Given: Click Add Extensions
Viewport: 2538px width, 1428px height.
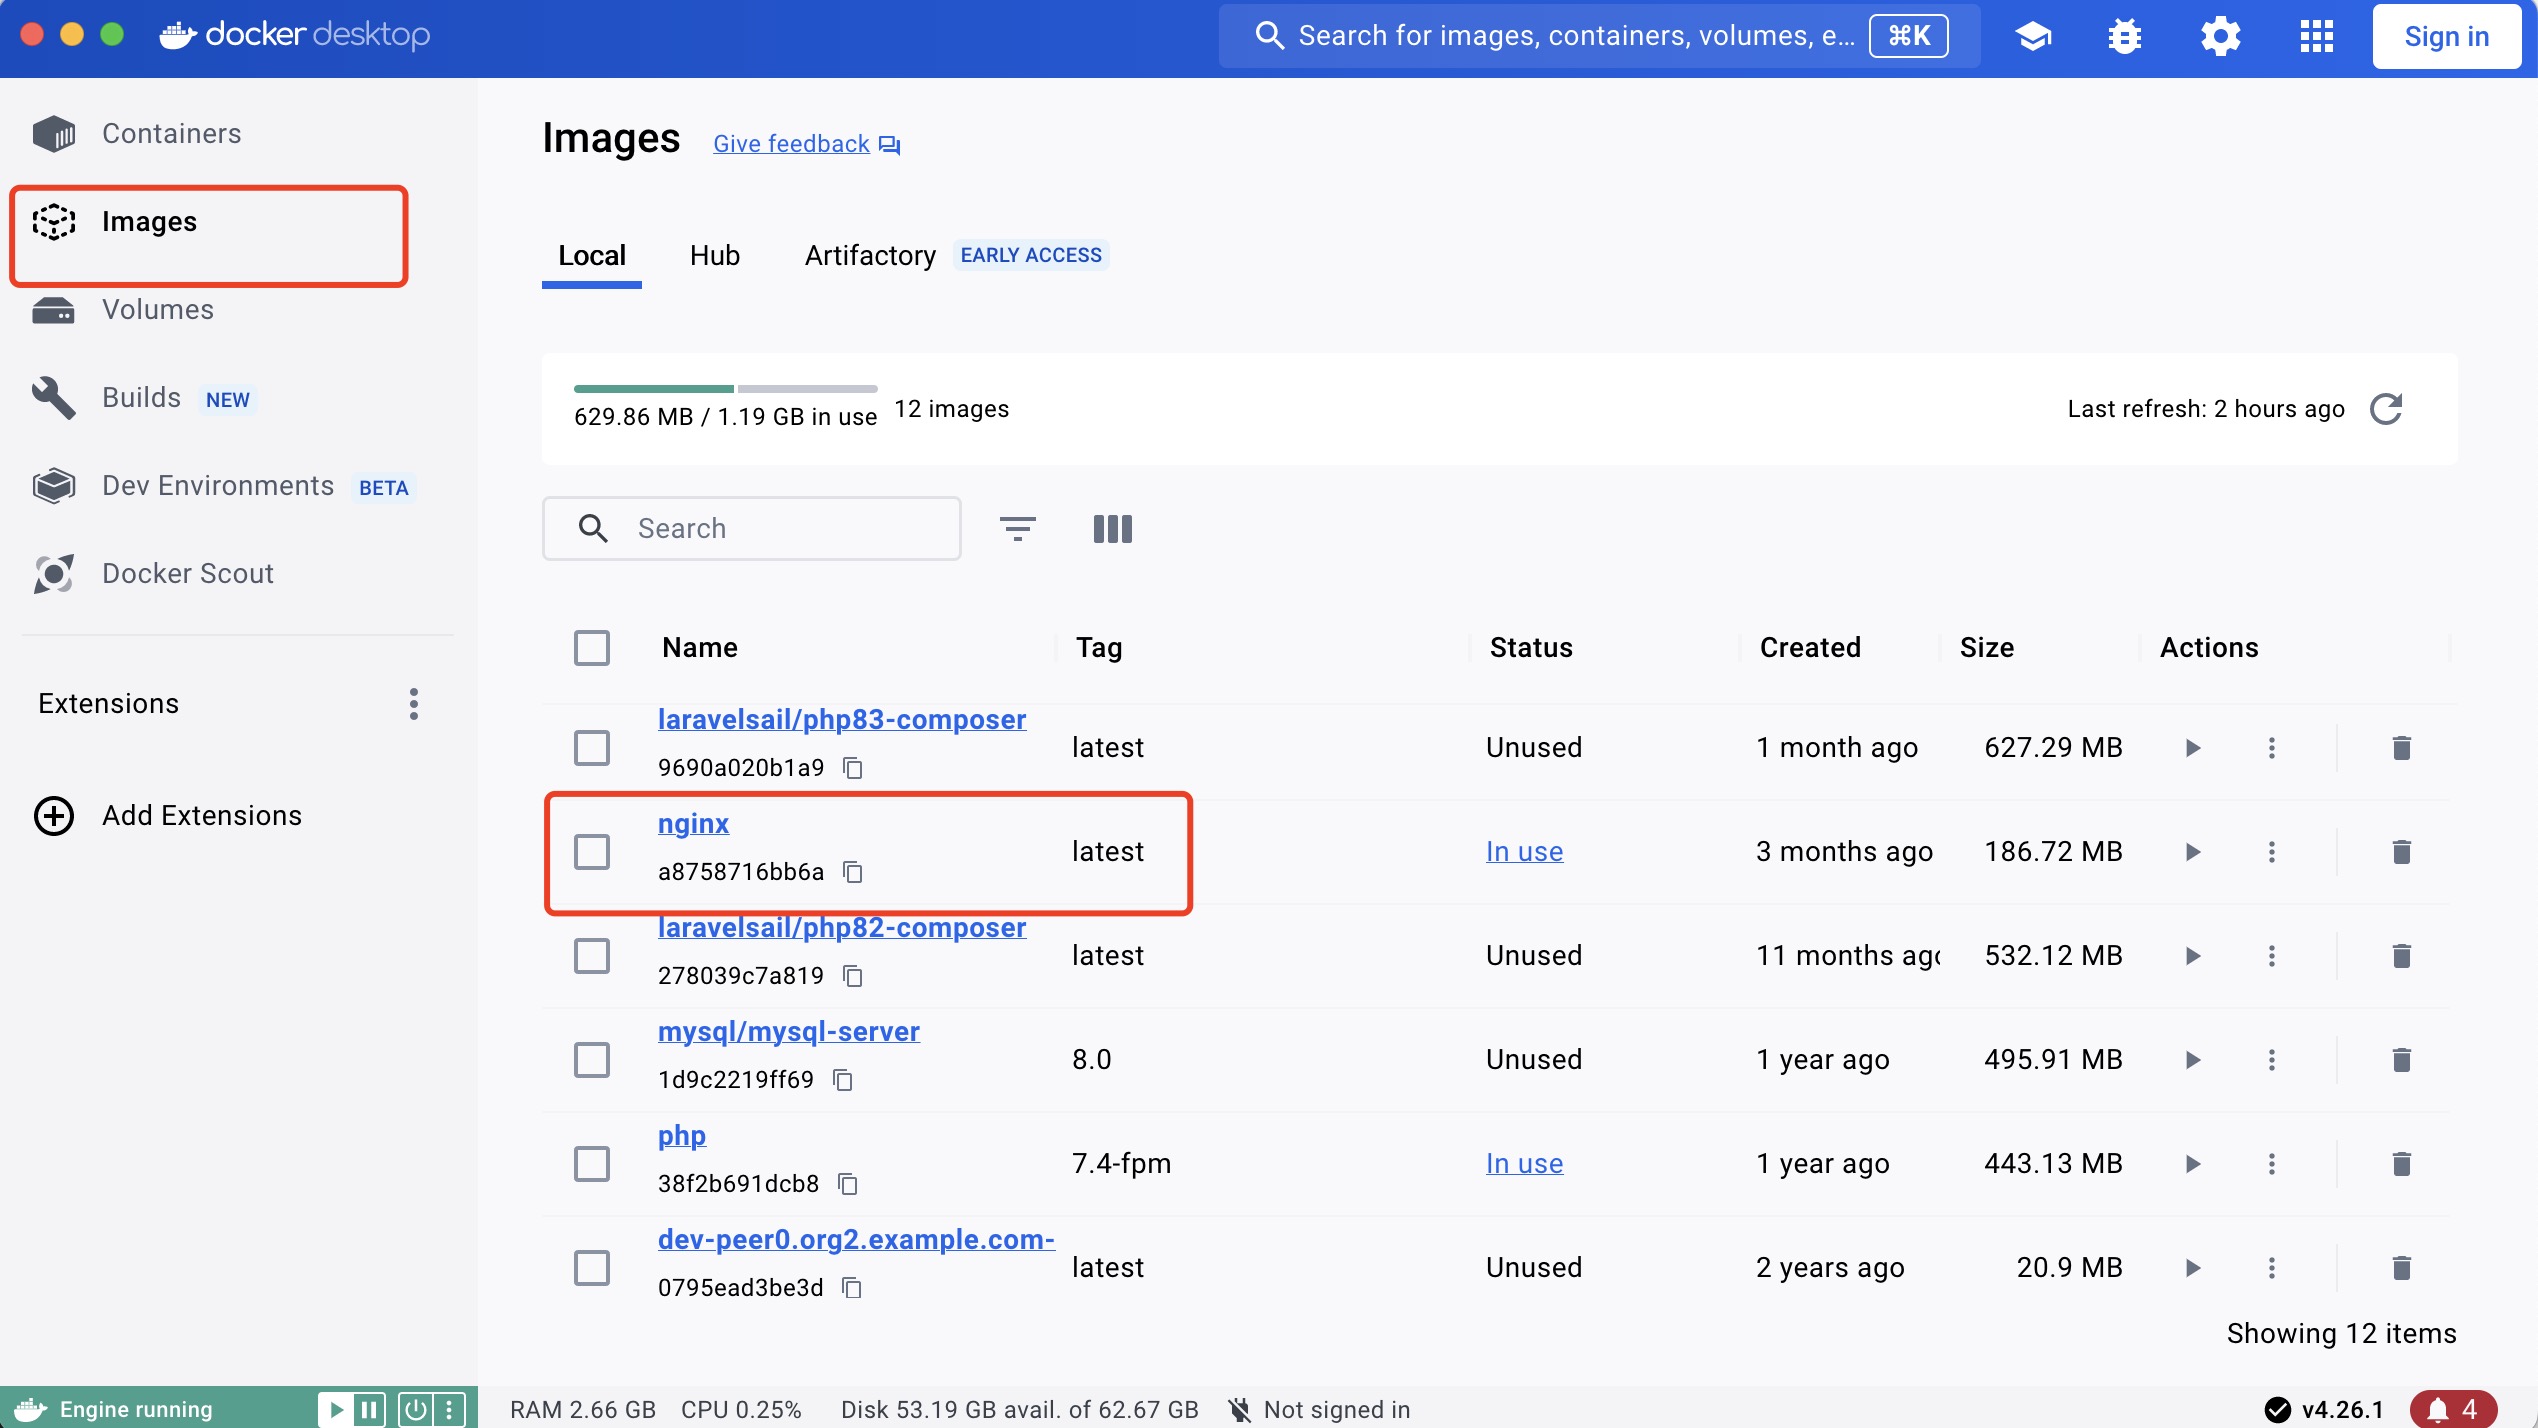Looking at the screenshot, I should pyautogui.click(x=168, y=816).
